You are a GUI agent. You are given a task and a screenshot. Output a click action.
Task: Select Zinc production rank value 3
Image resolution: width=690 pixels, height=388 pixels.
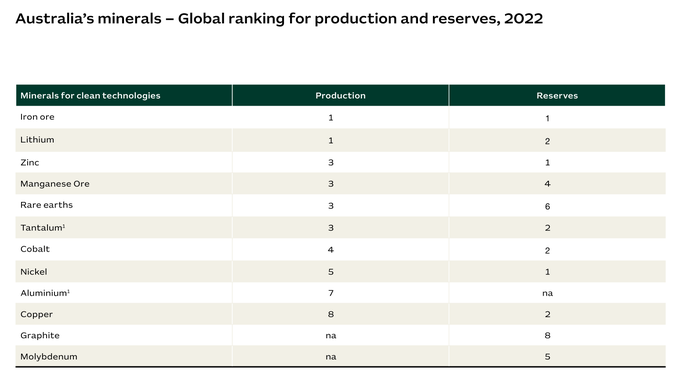click(x=330, y=162)
